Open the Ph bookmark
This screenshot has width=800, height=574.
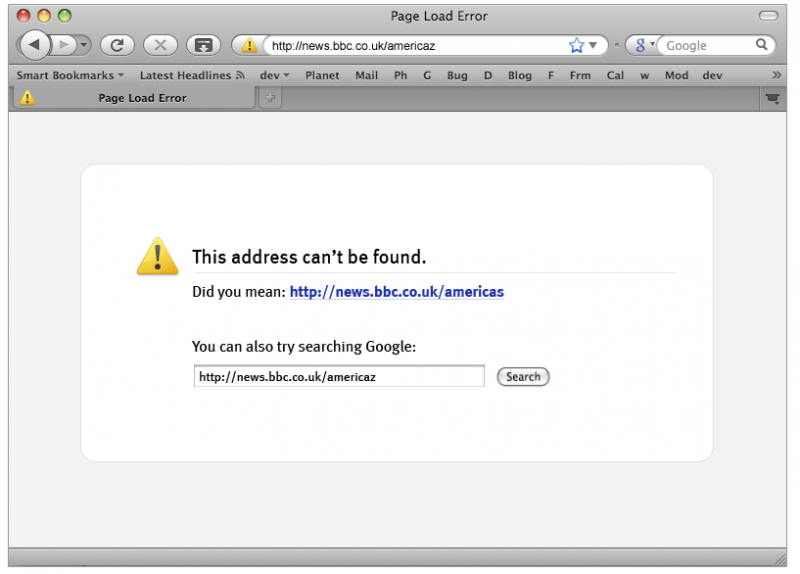point(401,76)
